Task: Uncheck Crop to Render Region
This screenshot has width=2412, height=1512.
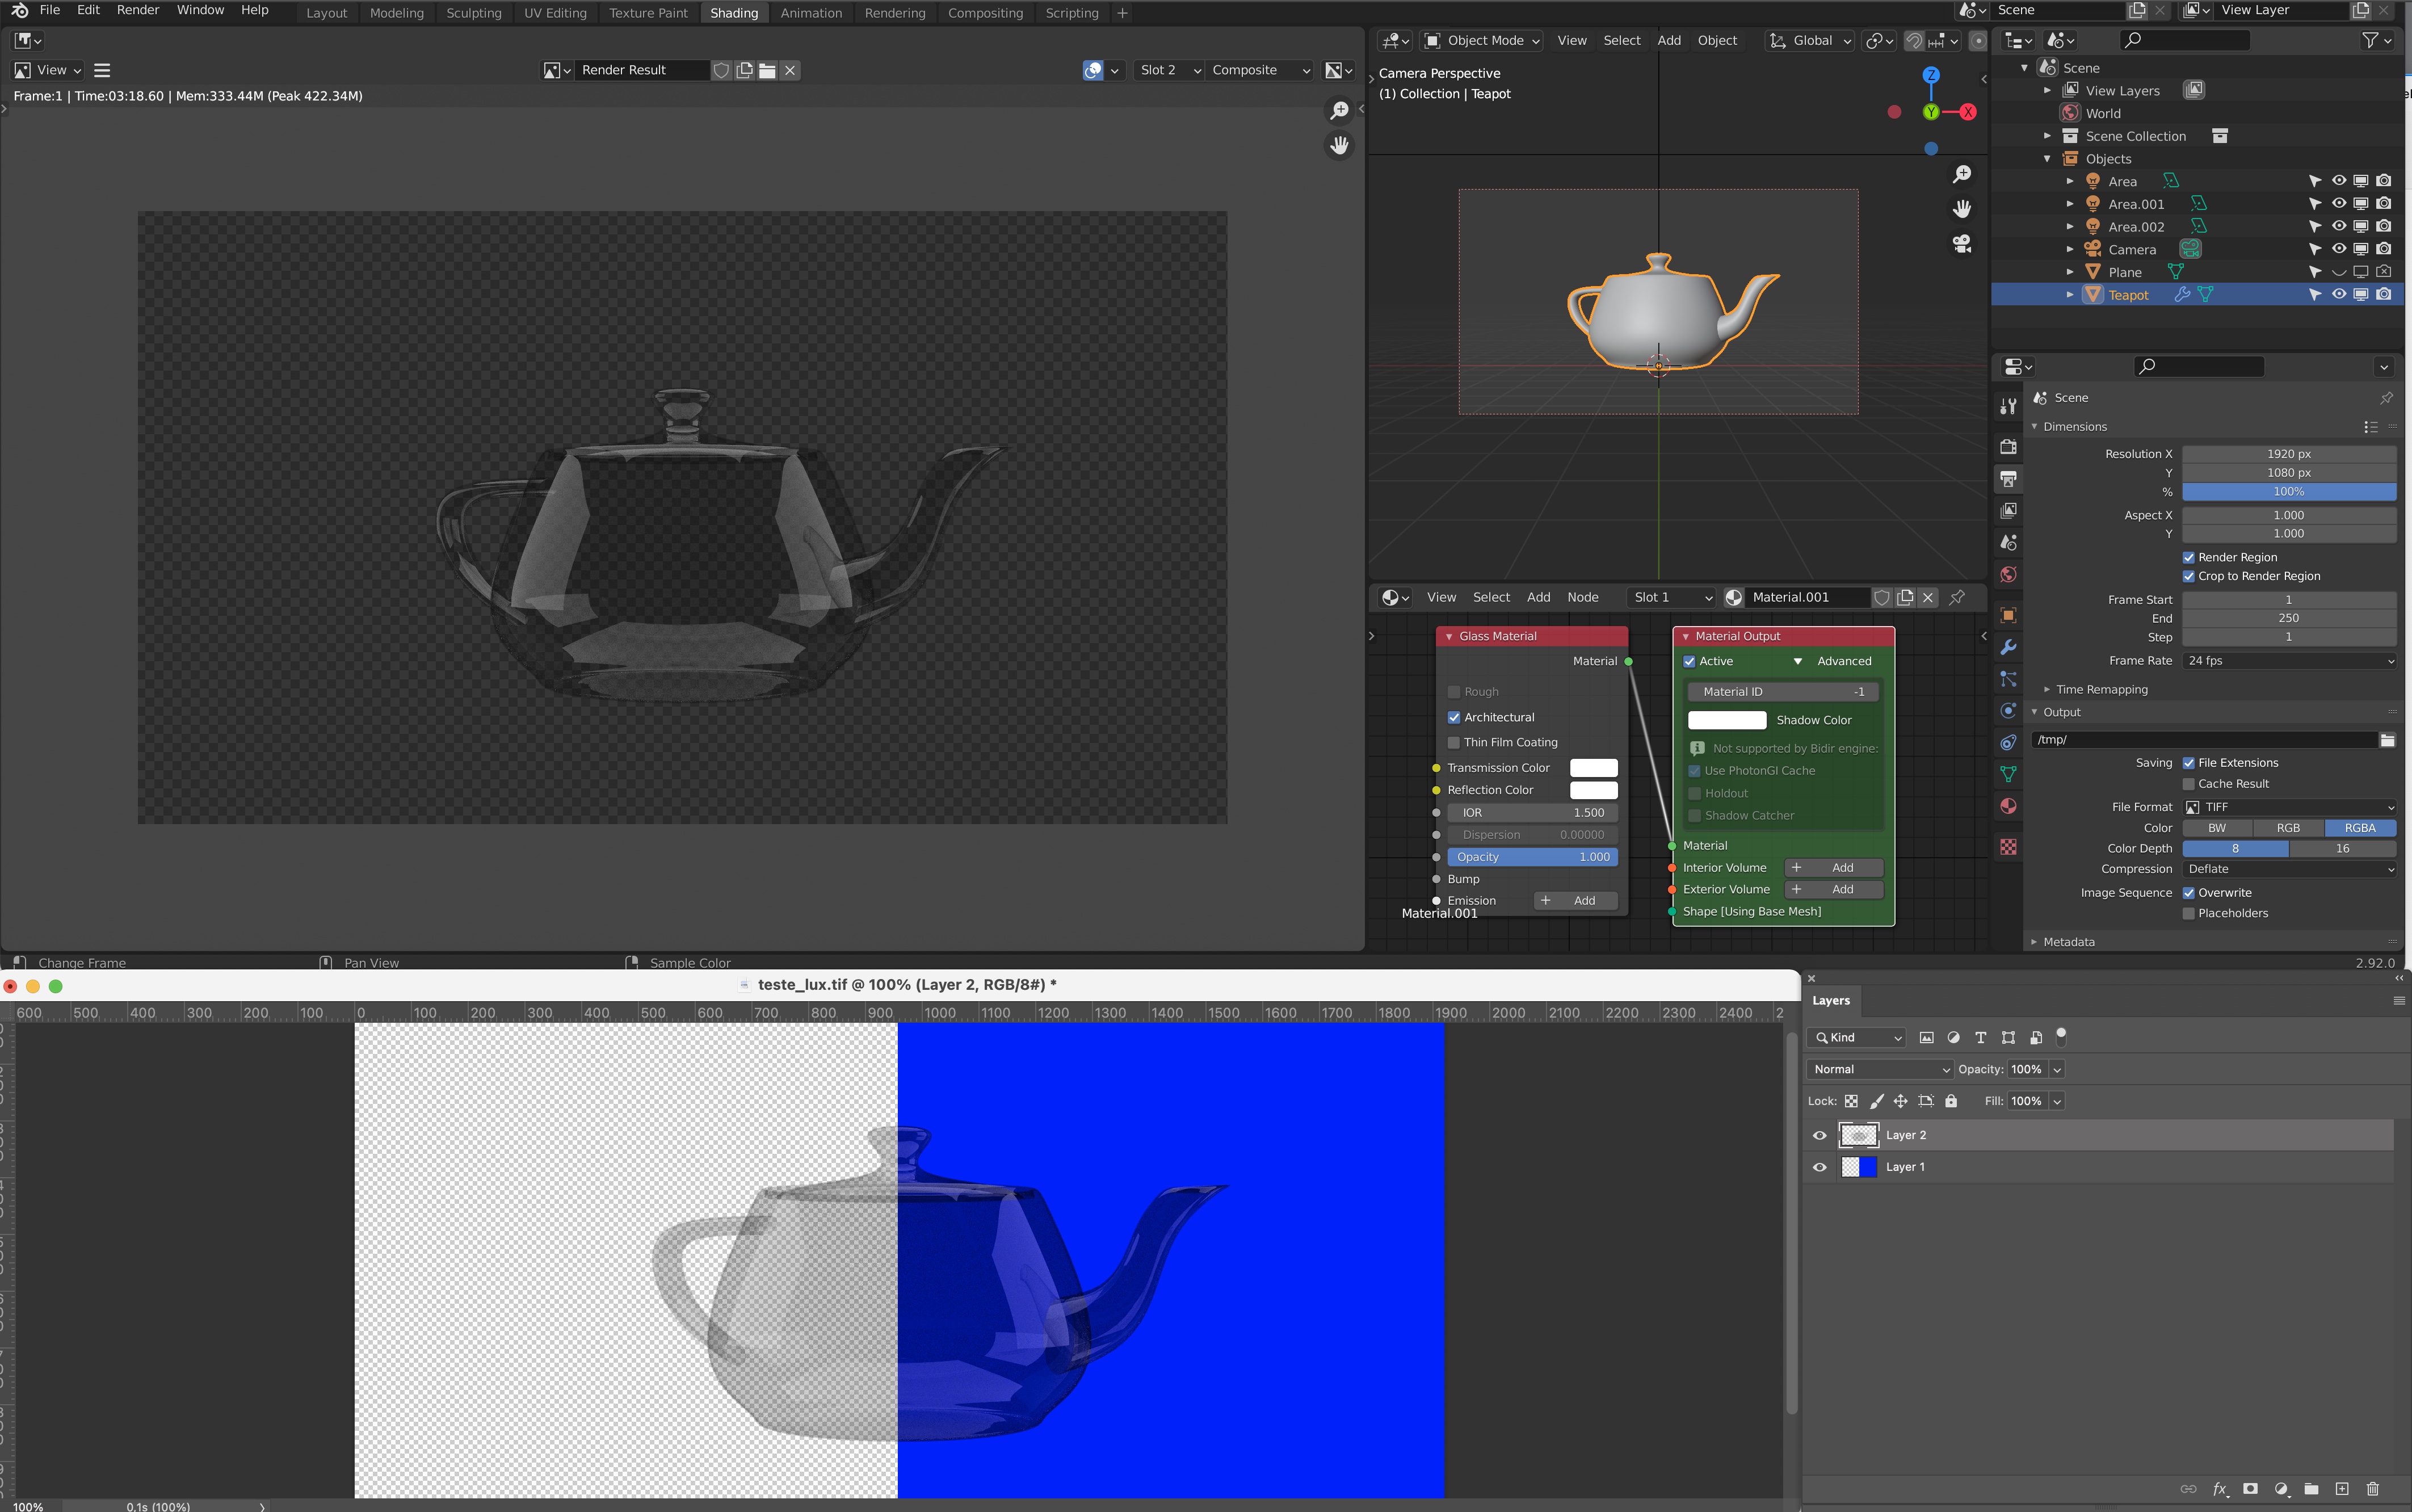Action: [2189, 576]
